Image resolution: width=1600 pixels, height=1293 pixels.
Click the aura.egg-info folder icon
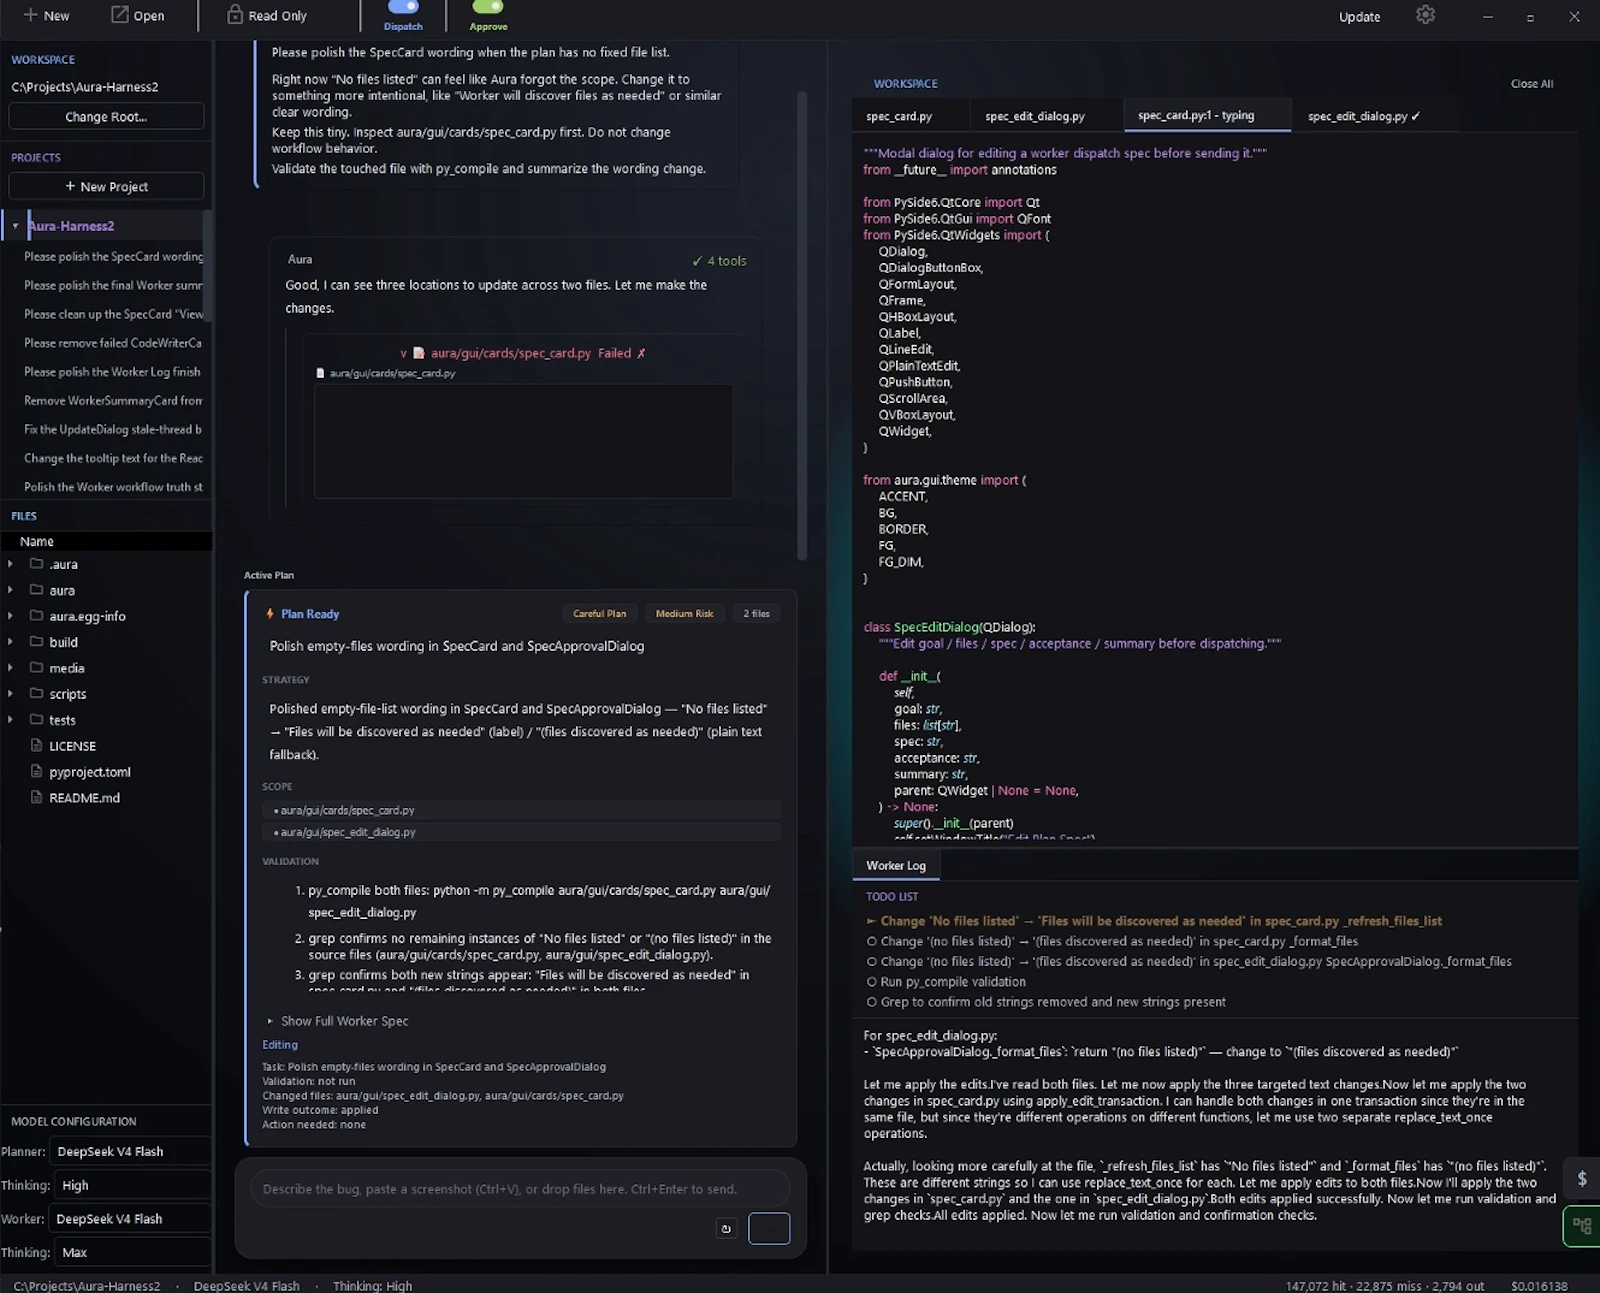[37, 616]
